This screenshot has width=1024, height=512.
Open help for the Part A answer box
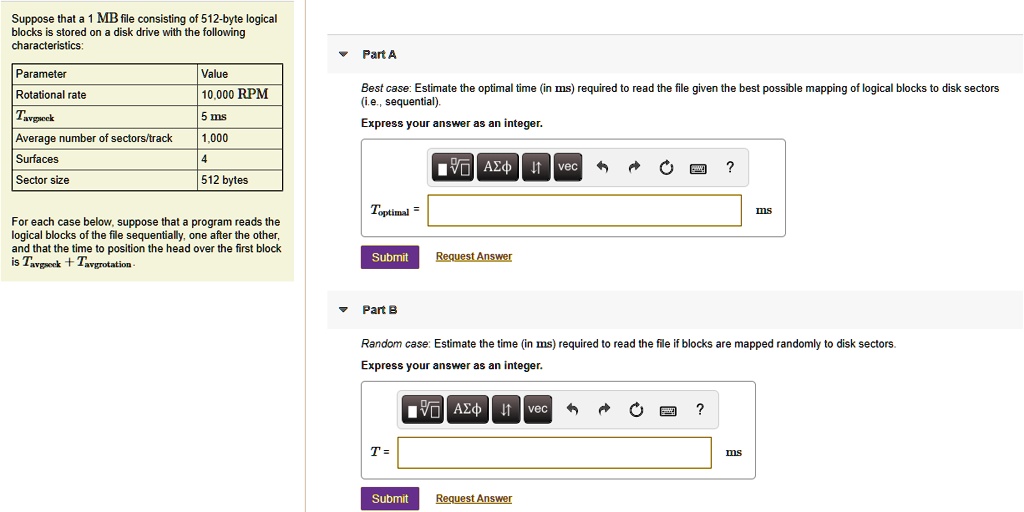[x=730, y=168]
